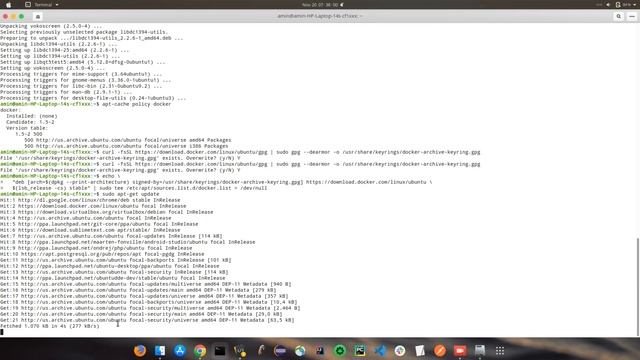Click the terminal cursor on the last line
The height and width of the screenshot is (360, 640).
2,332
